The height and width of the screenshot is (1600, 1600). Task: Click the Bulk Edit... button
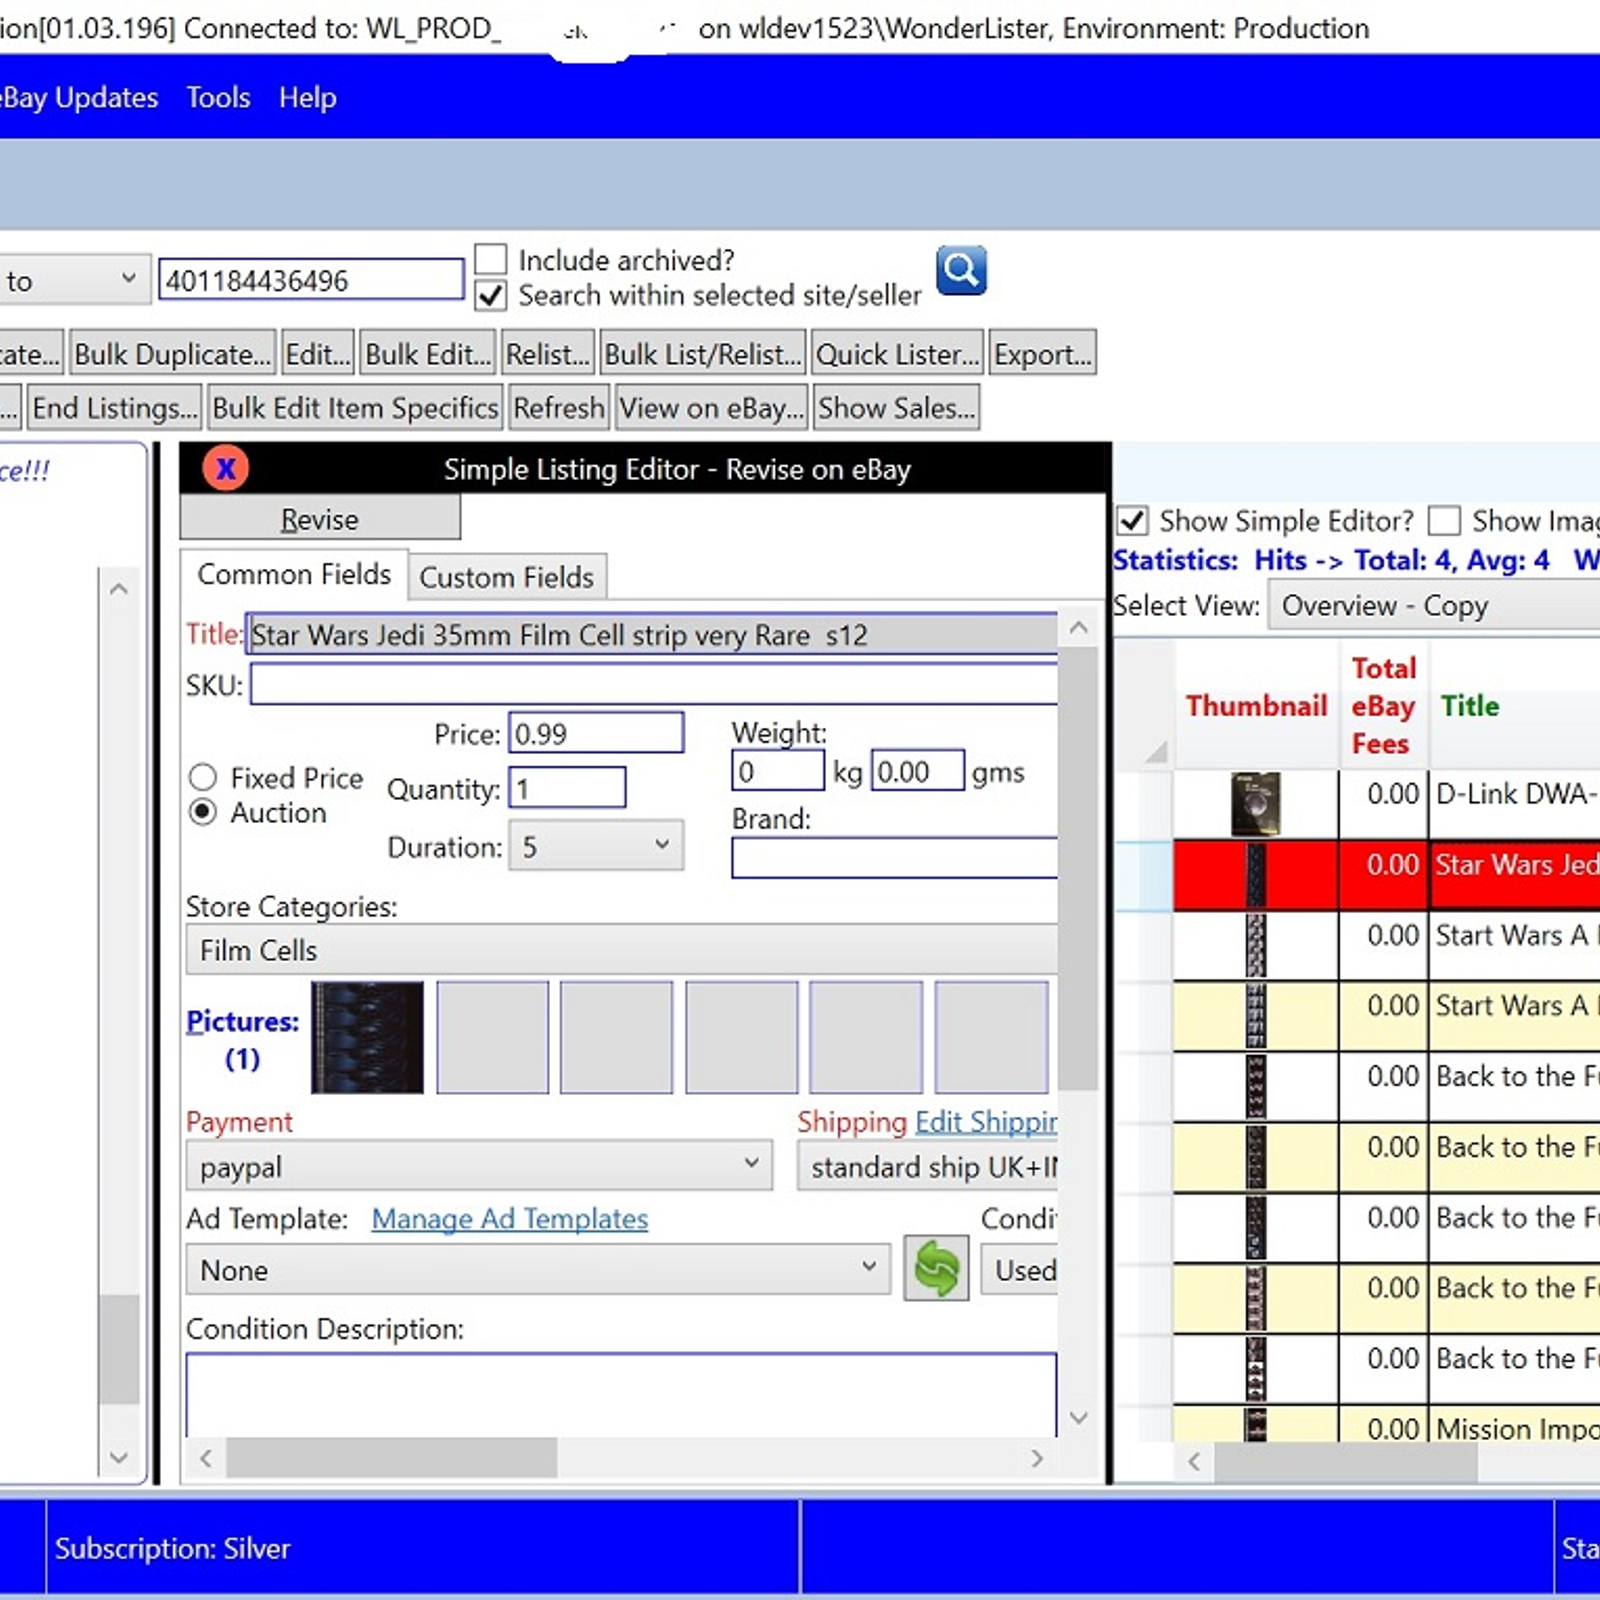click(x=428, y=354)
